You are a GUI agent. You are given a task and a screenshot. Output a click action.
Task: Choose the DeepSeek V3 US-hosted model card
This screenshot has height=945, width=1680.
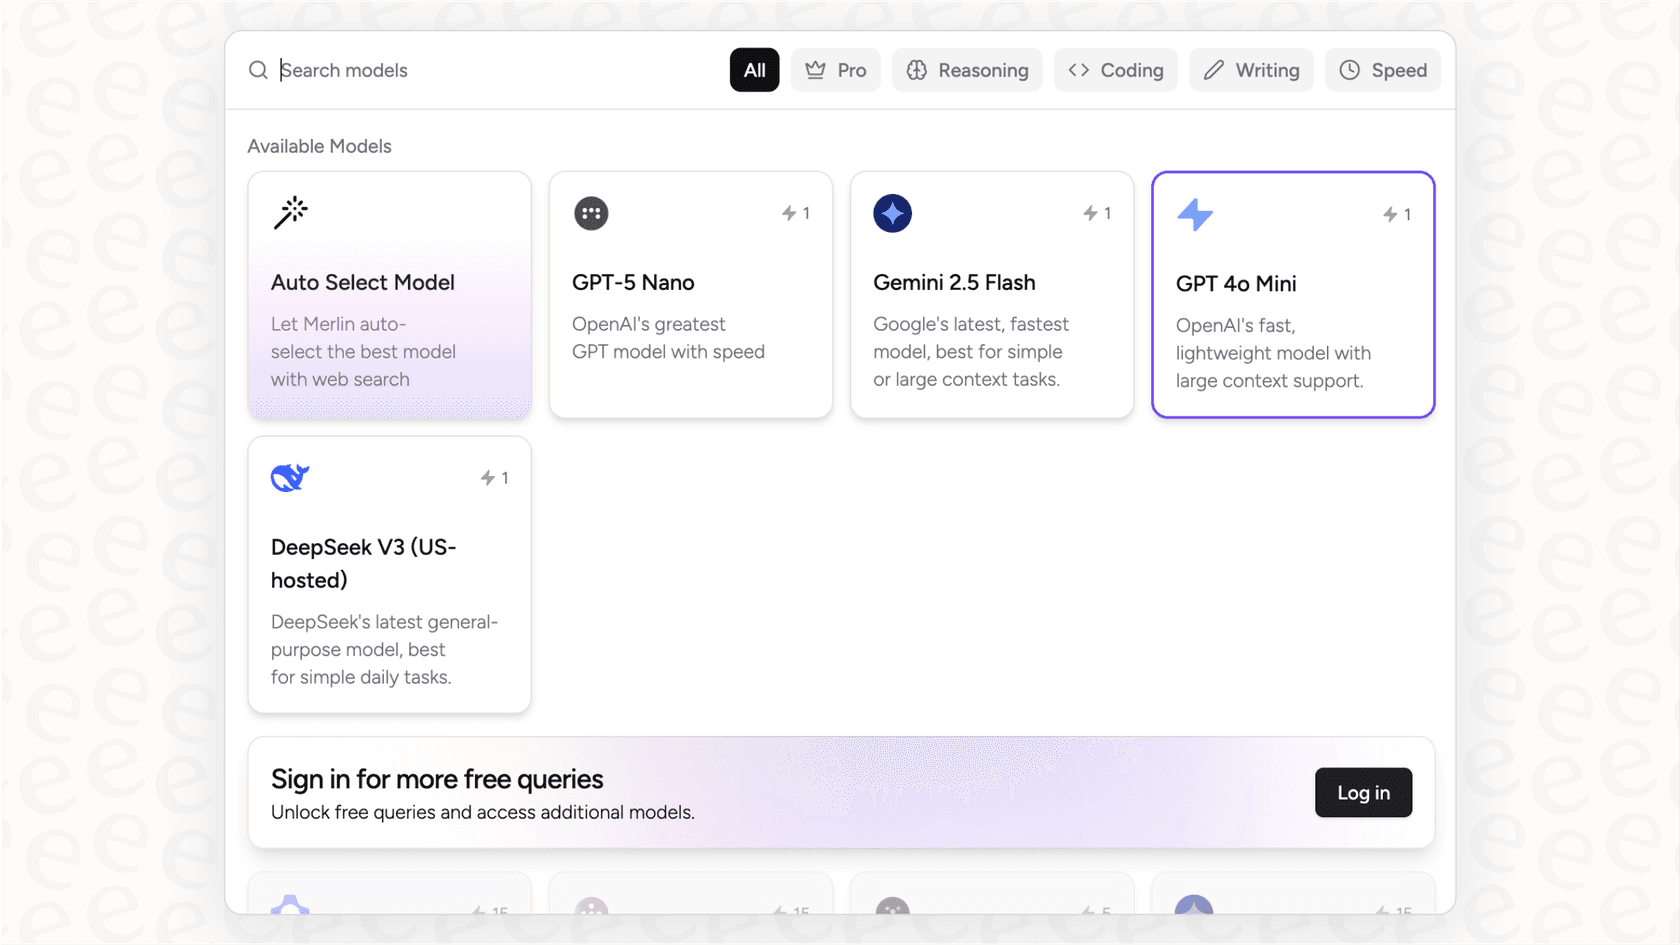pos(389,574)
